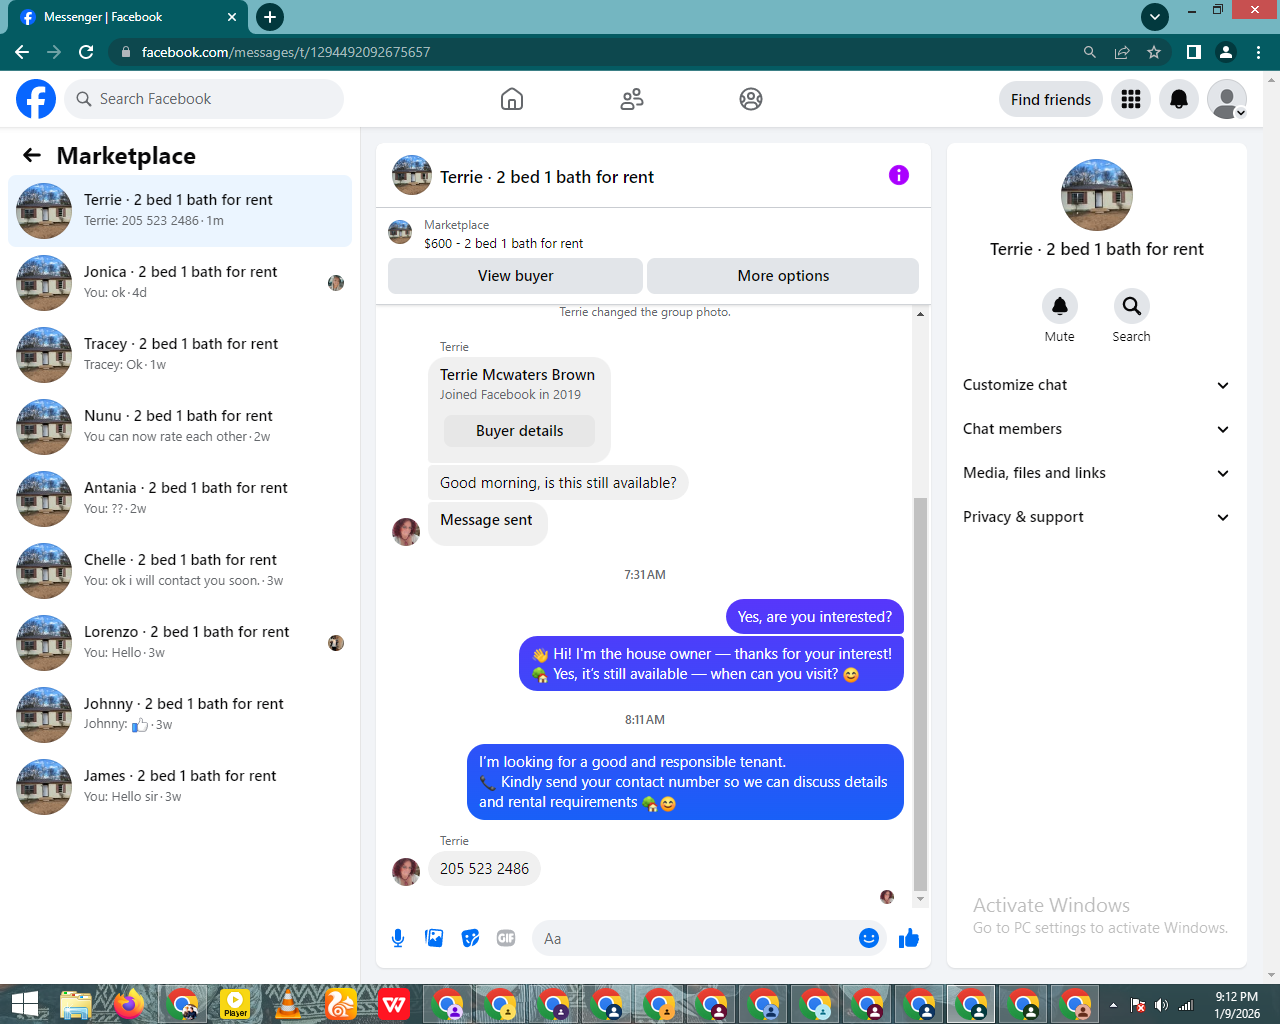The image size is (1280, 1024).
Task: Open Buyer details for Terrie
Action: (519, 431)
